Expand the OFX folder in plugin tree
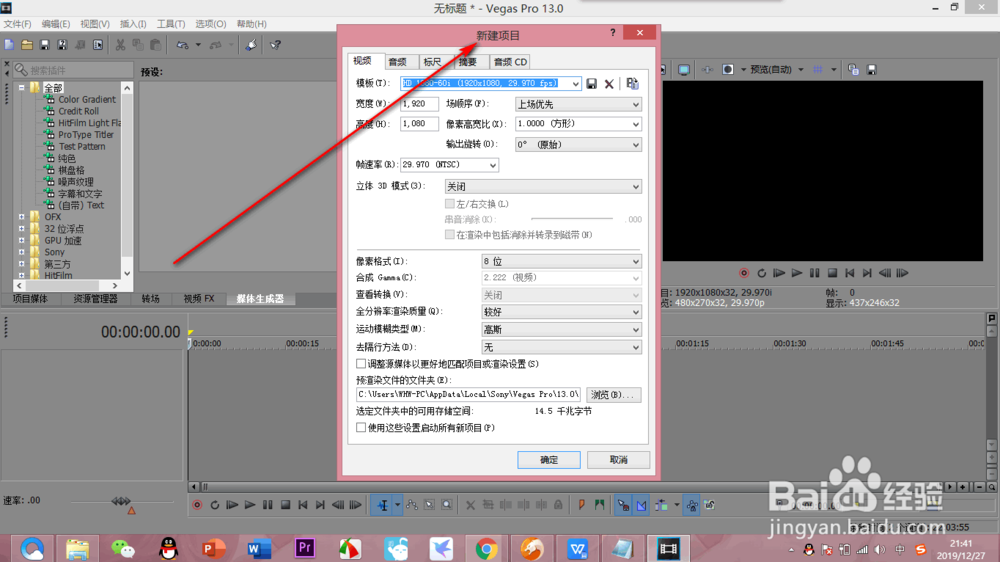This screenshot has height=562, width=1000. click(x=22, y=217)
